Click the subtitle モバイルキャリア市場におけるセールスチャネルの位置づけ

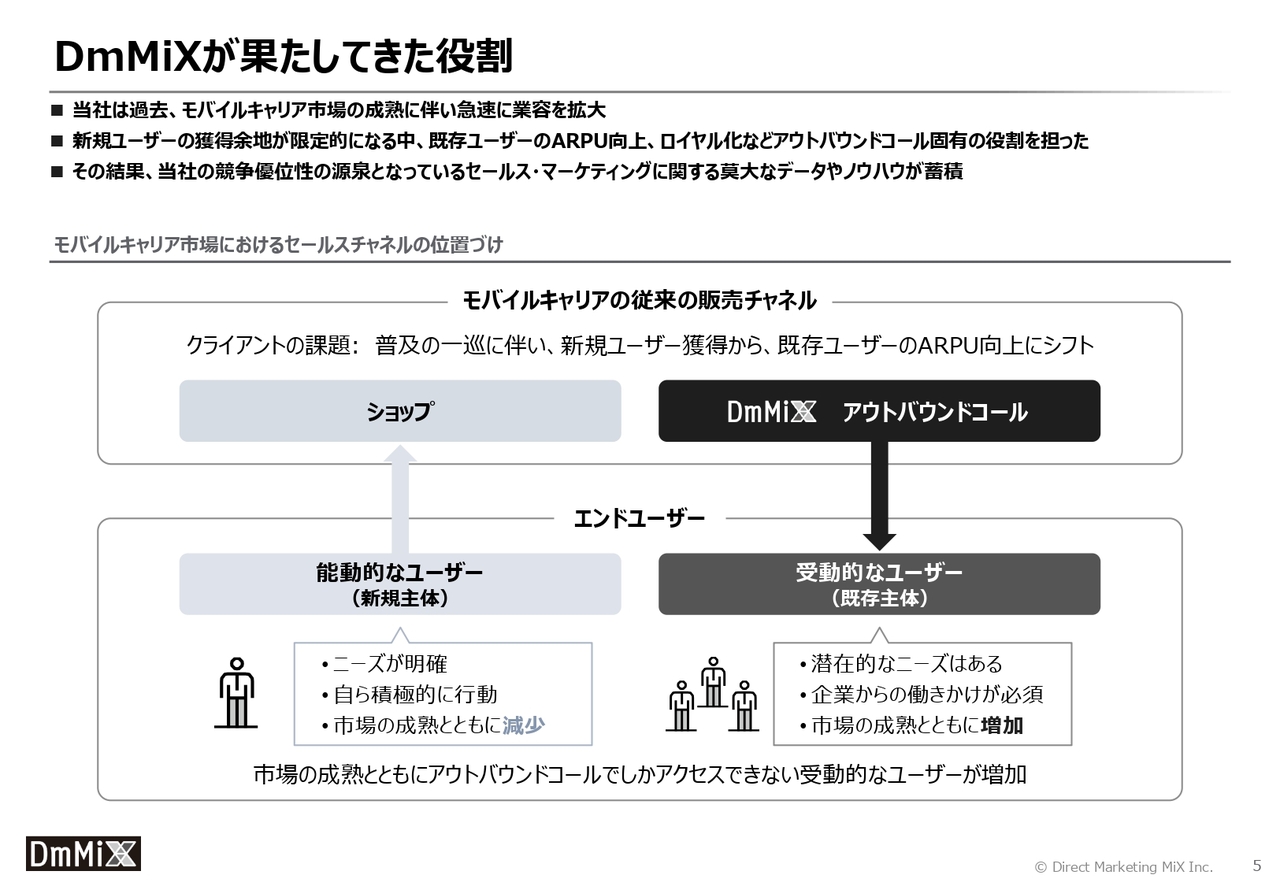(278, 245)
